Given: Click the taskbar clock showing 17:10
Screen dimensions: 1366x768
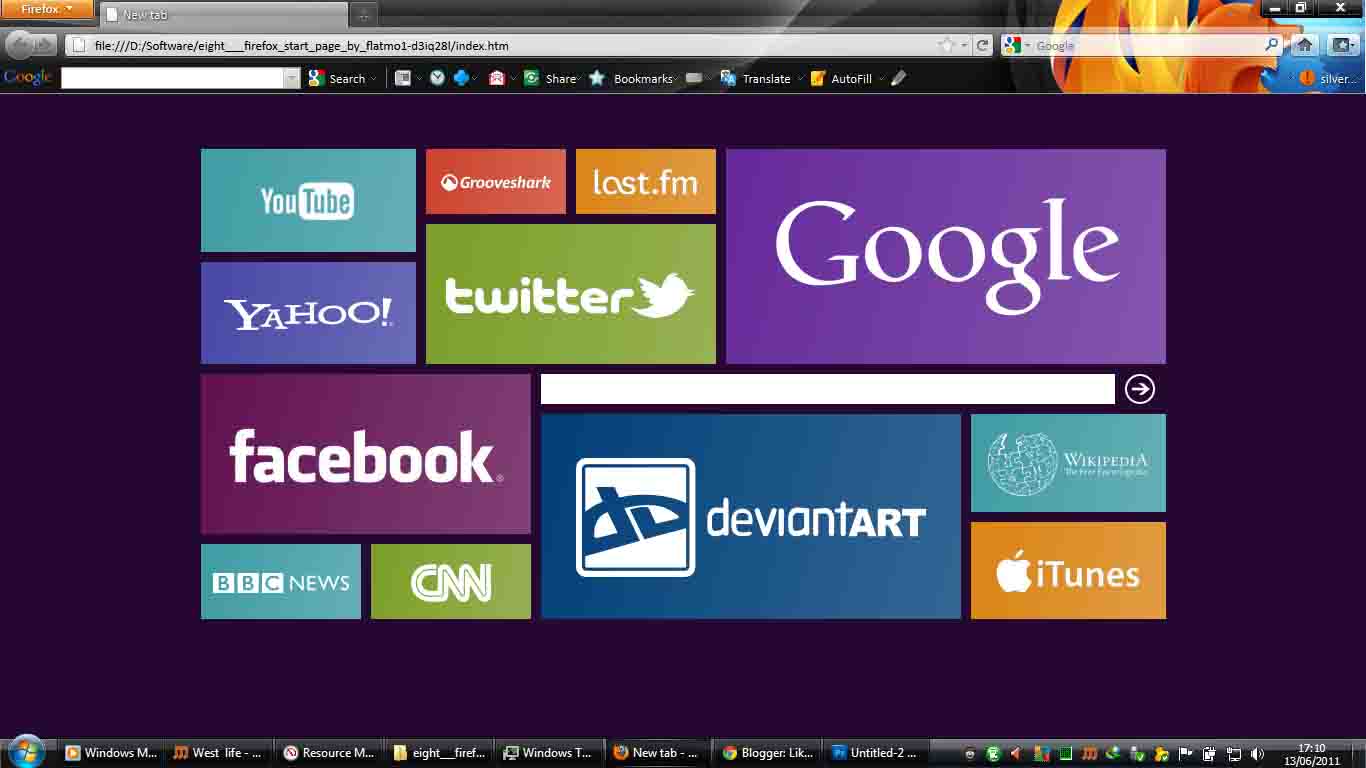Looking at the screenshot, I should (1312, 754).
